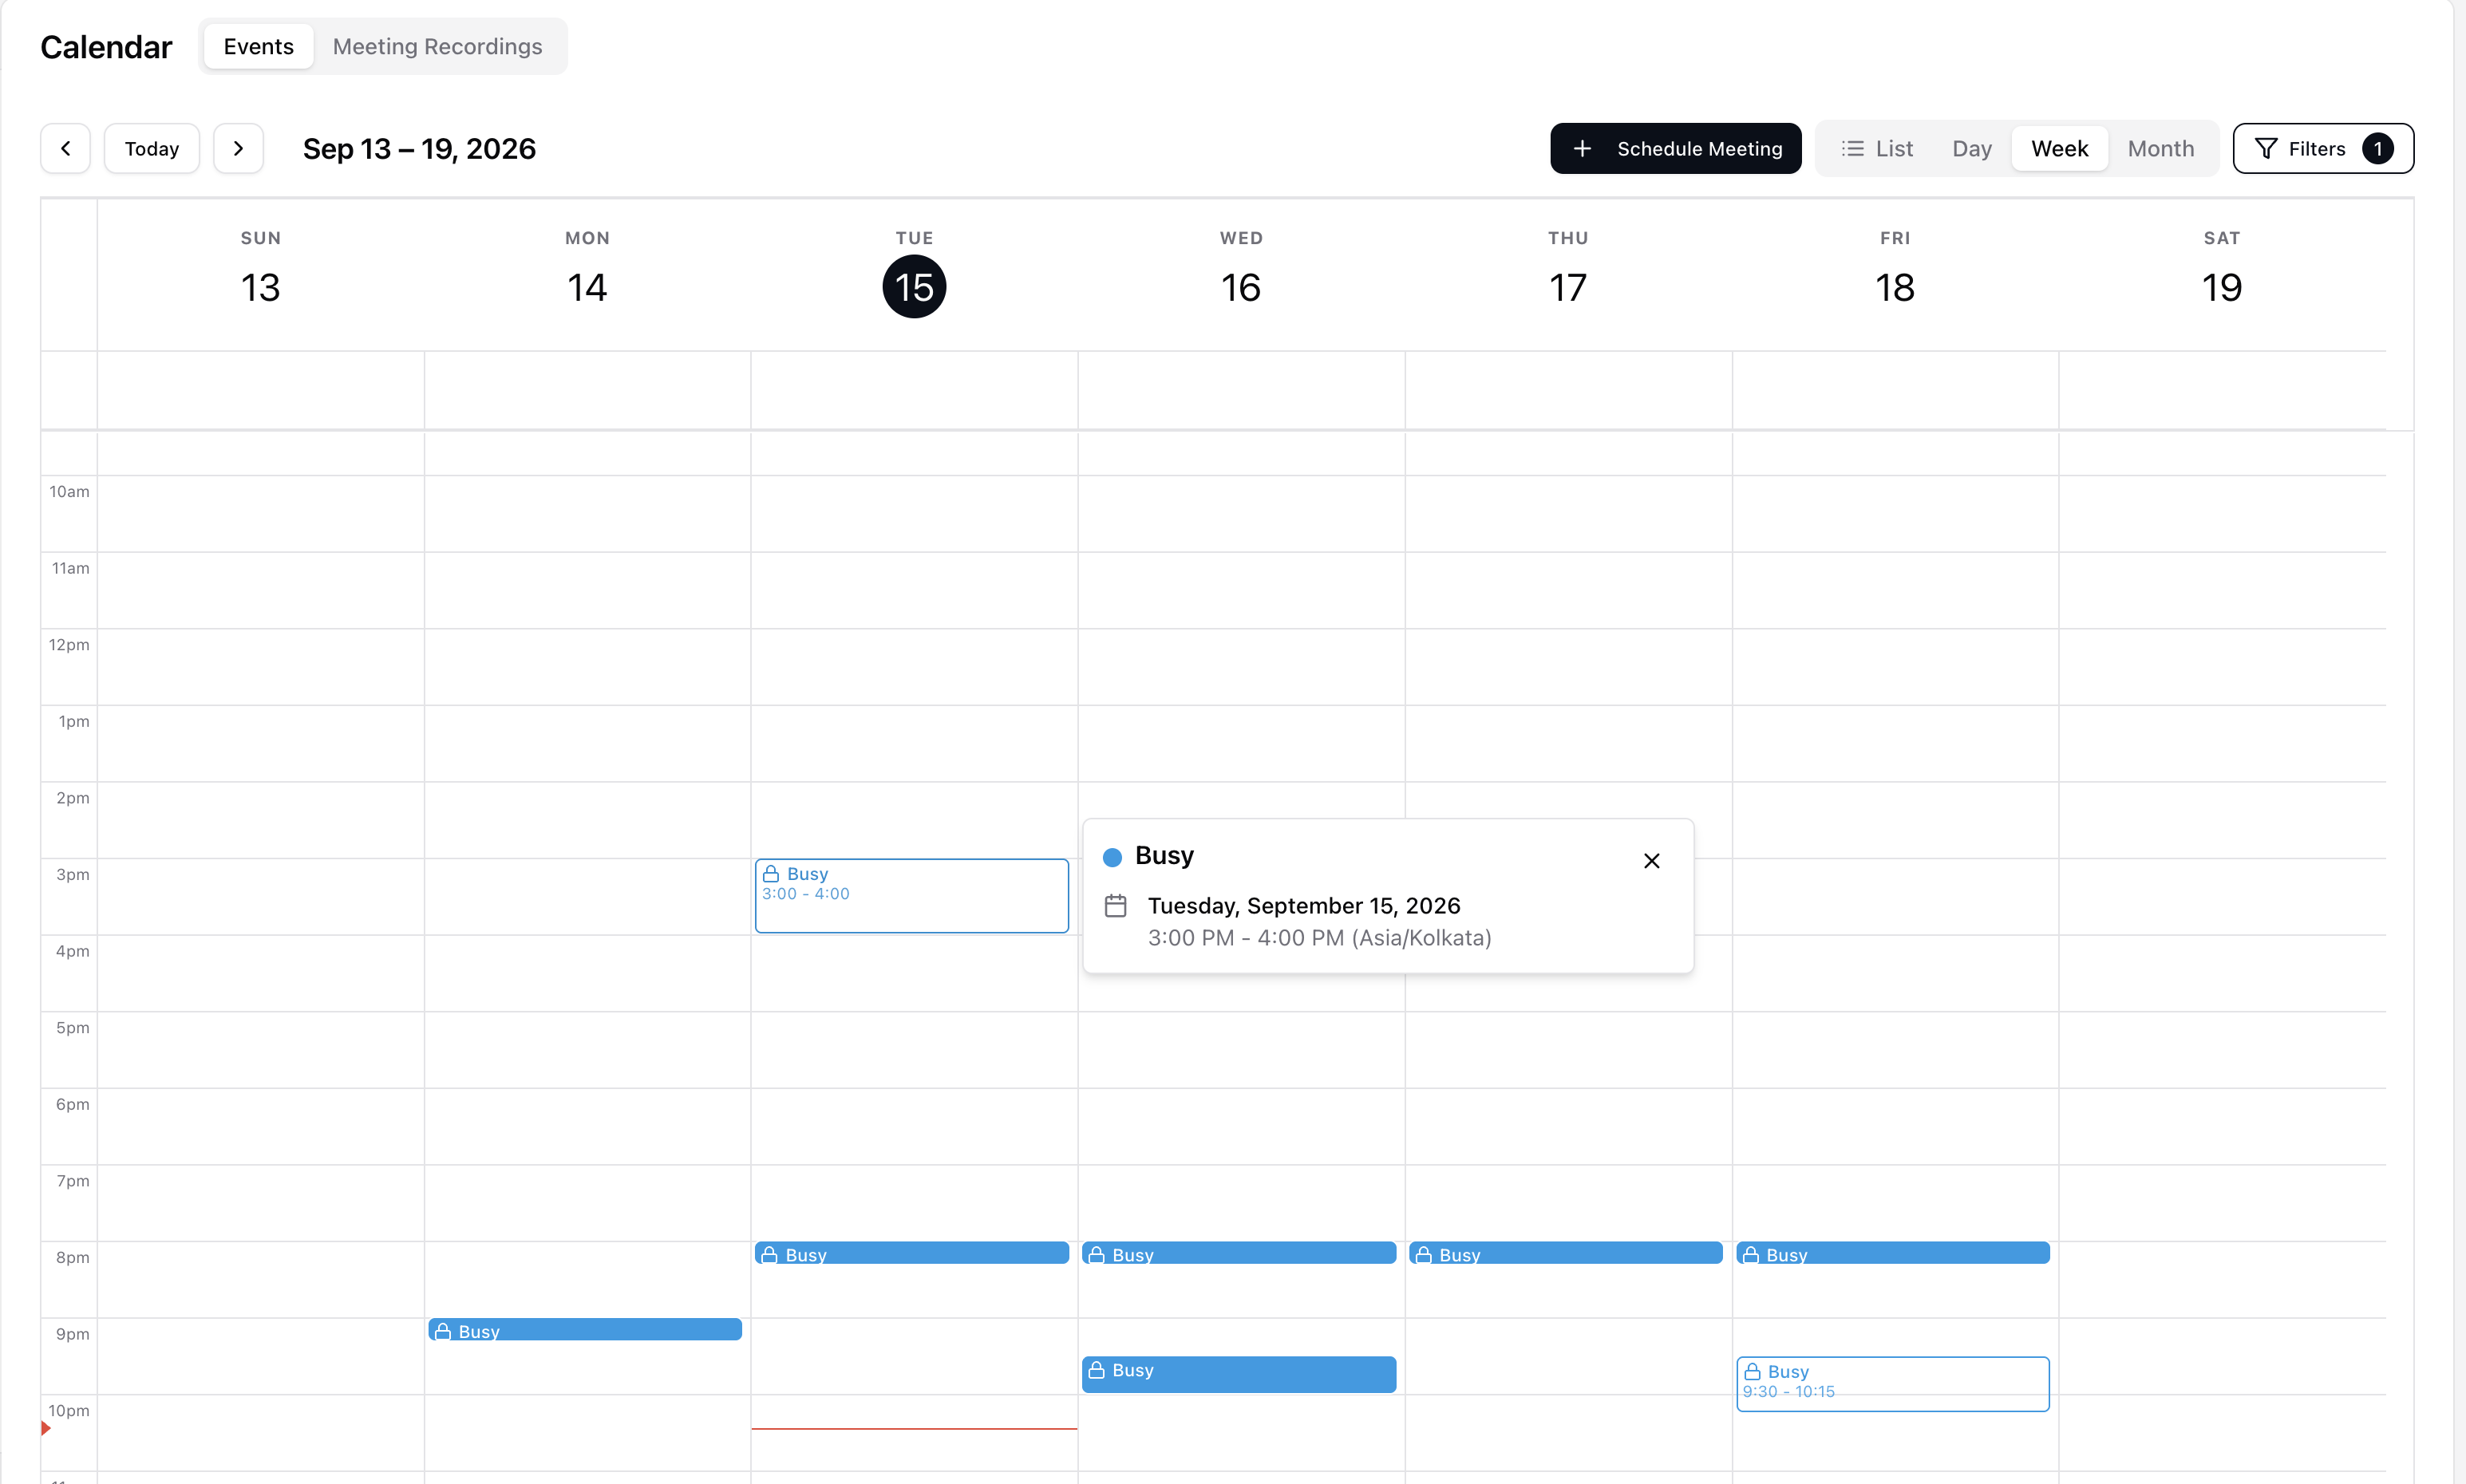Open Schedule Meeting dialog
Viewport: 2466px width, 1484px height.
[x=1675, y=148]
